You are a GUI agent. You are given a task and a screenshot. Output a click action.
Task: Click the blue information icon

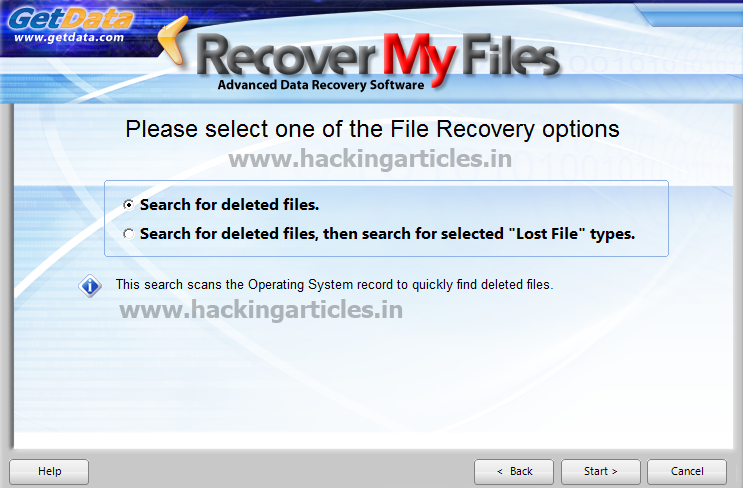[90, 286]
